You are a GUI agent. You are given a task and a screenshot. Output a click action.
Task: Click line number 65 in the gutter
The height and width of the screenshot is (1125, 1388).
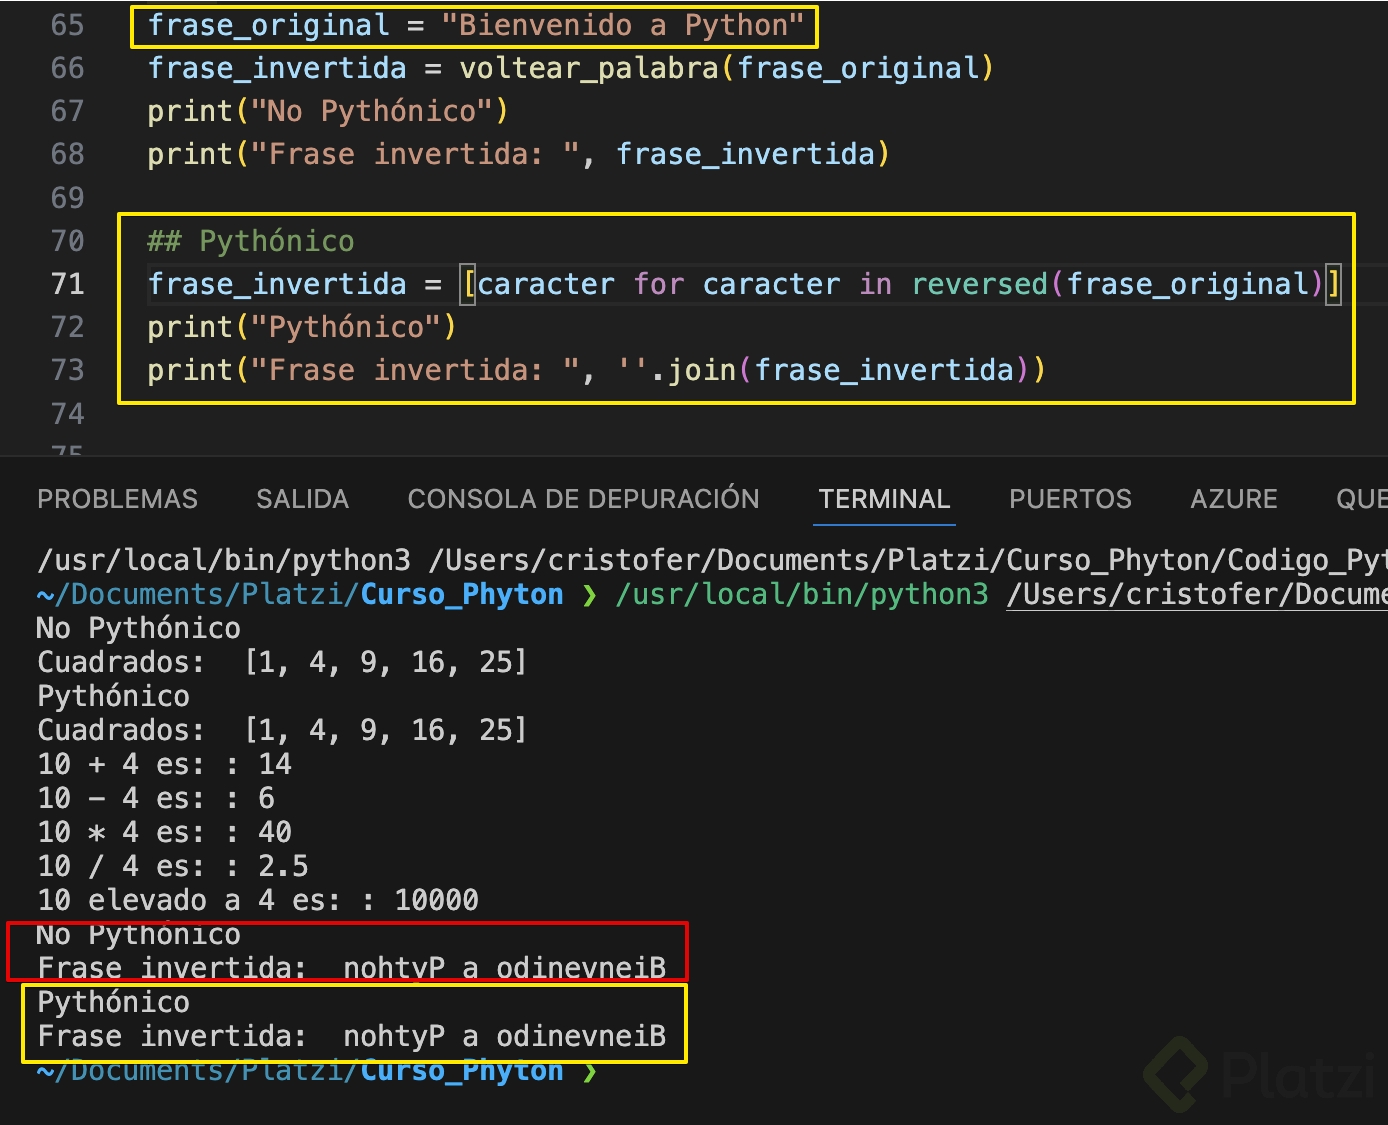tap(67, 25)
